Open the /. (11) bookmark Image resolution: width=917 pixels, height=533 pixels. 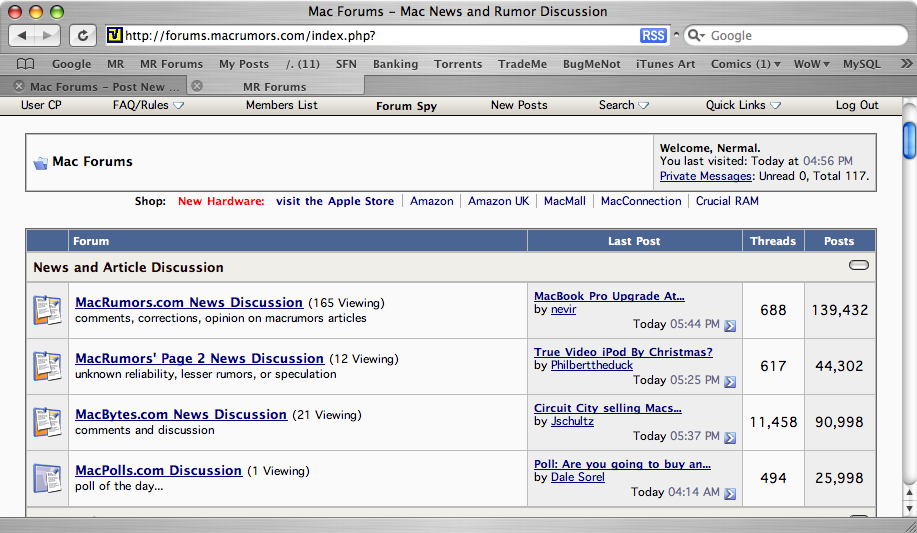[x=302, y=64]
